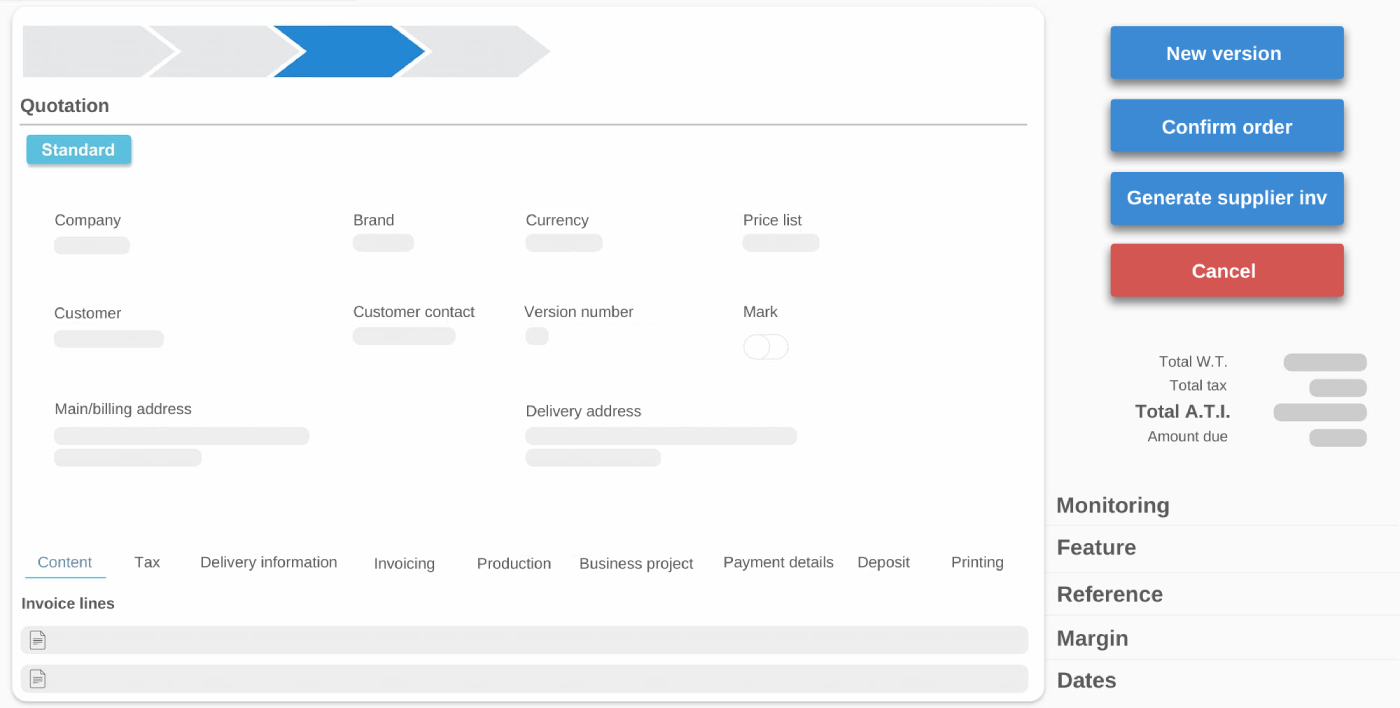Click the Price list field value
Viewport: 1400px width, 708px height.
tap(781, 243)
